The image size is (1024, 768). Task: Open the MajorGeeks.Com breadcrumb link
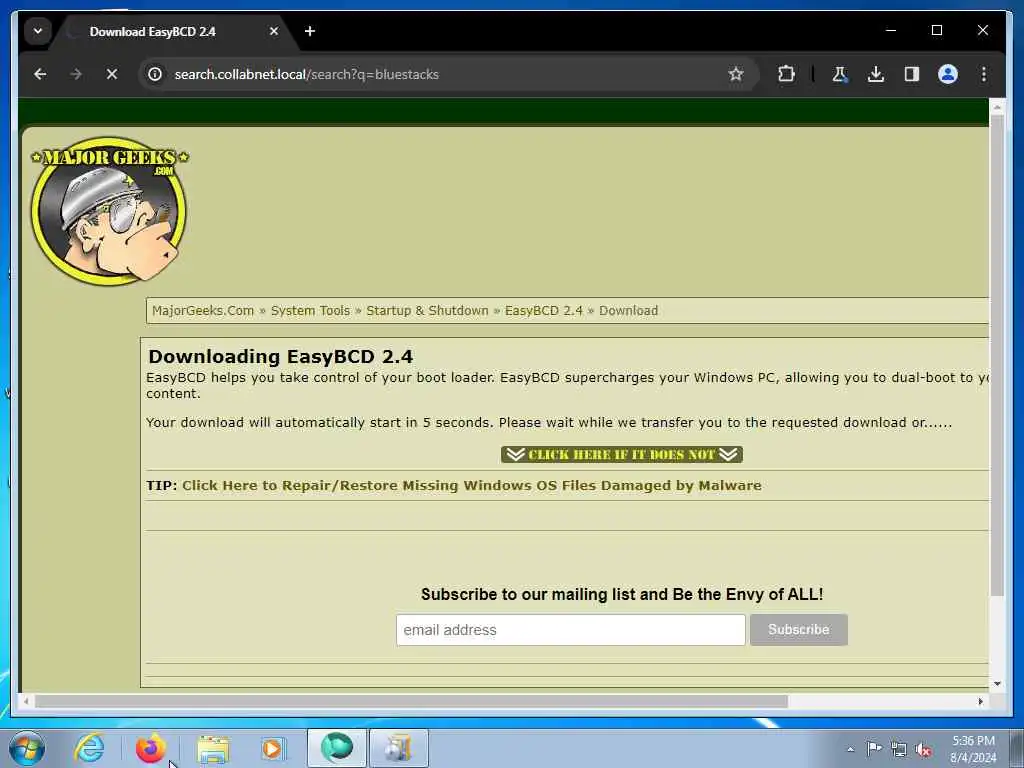(202, 311)
